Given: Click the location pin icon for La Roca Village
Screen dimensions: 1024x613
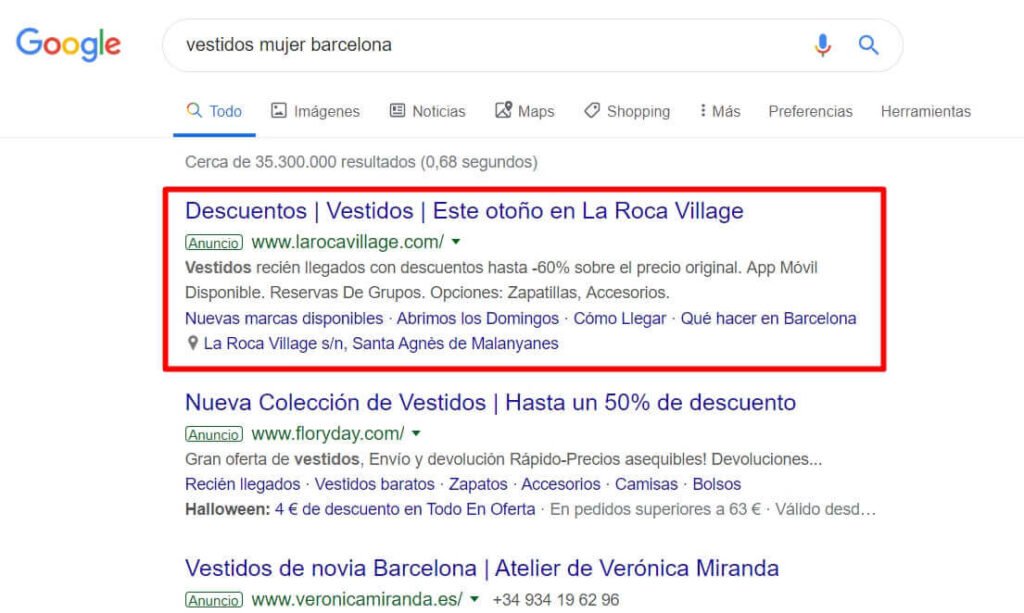Looking at the screenshot, I should click(x=193, y=343).
